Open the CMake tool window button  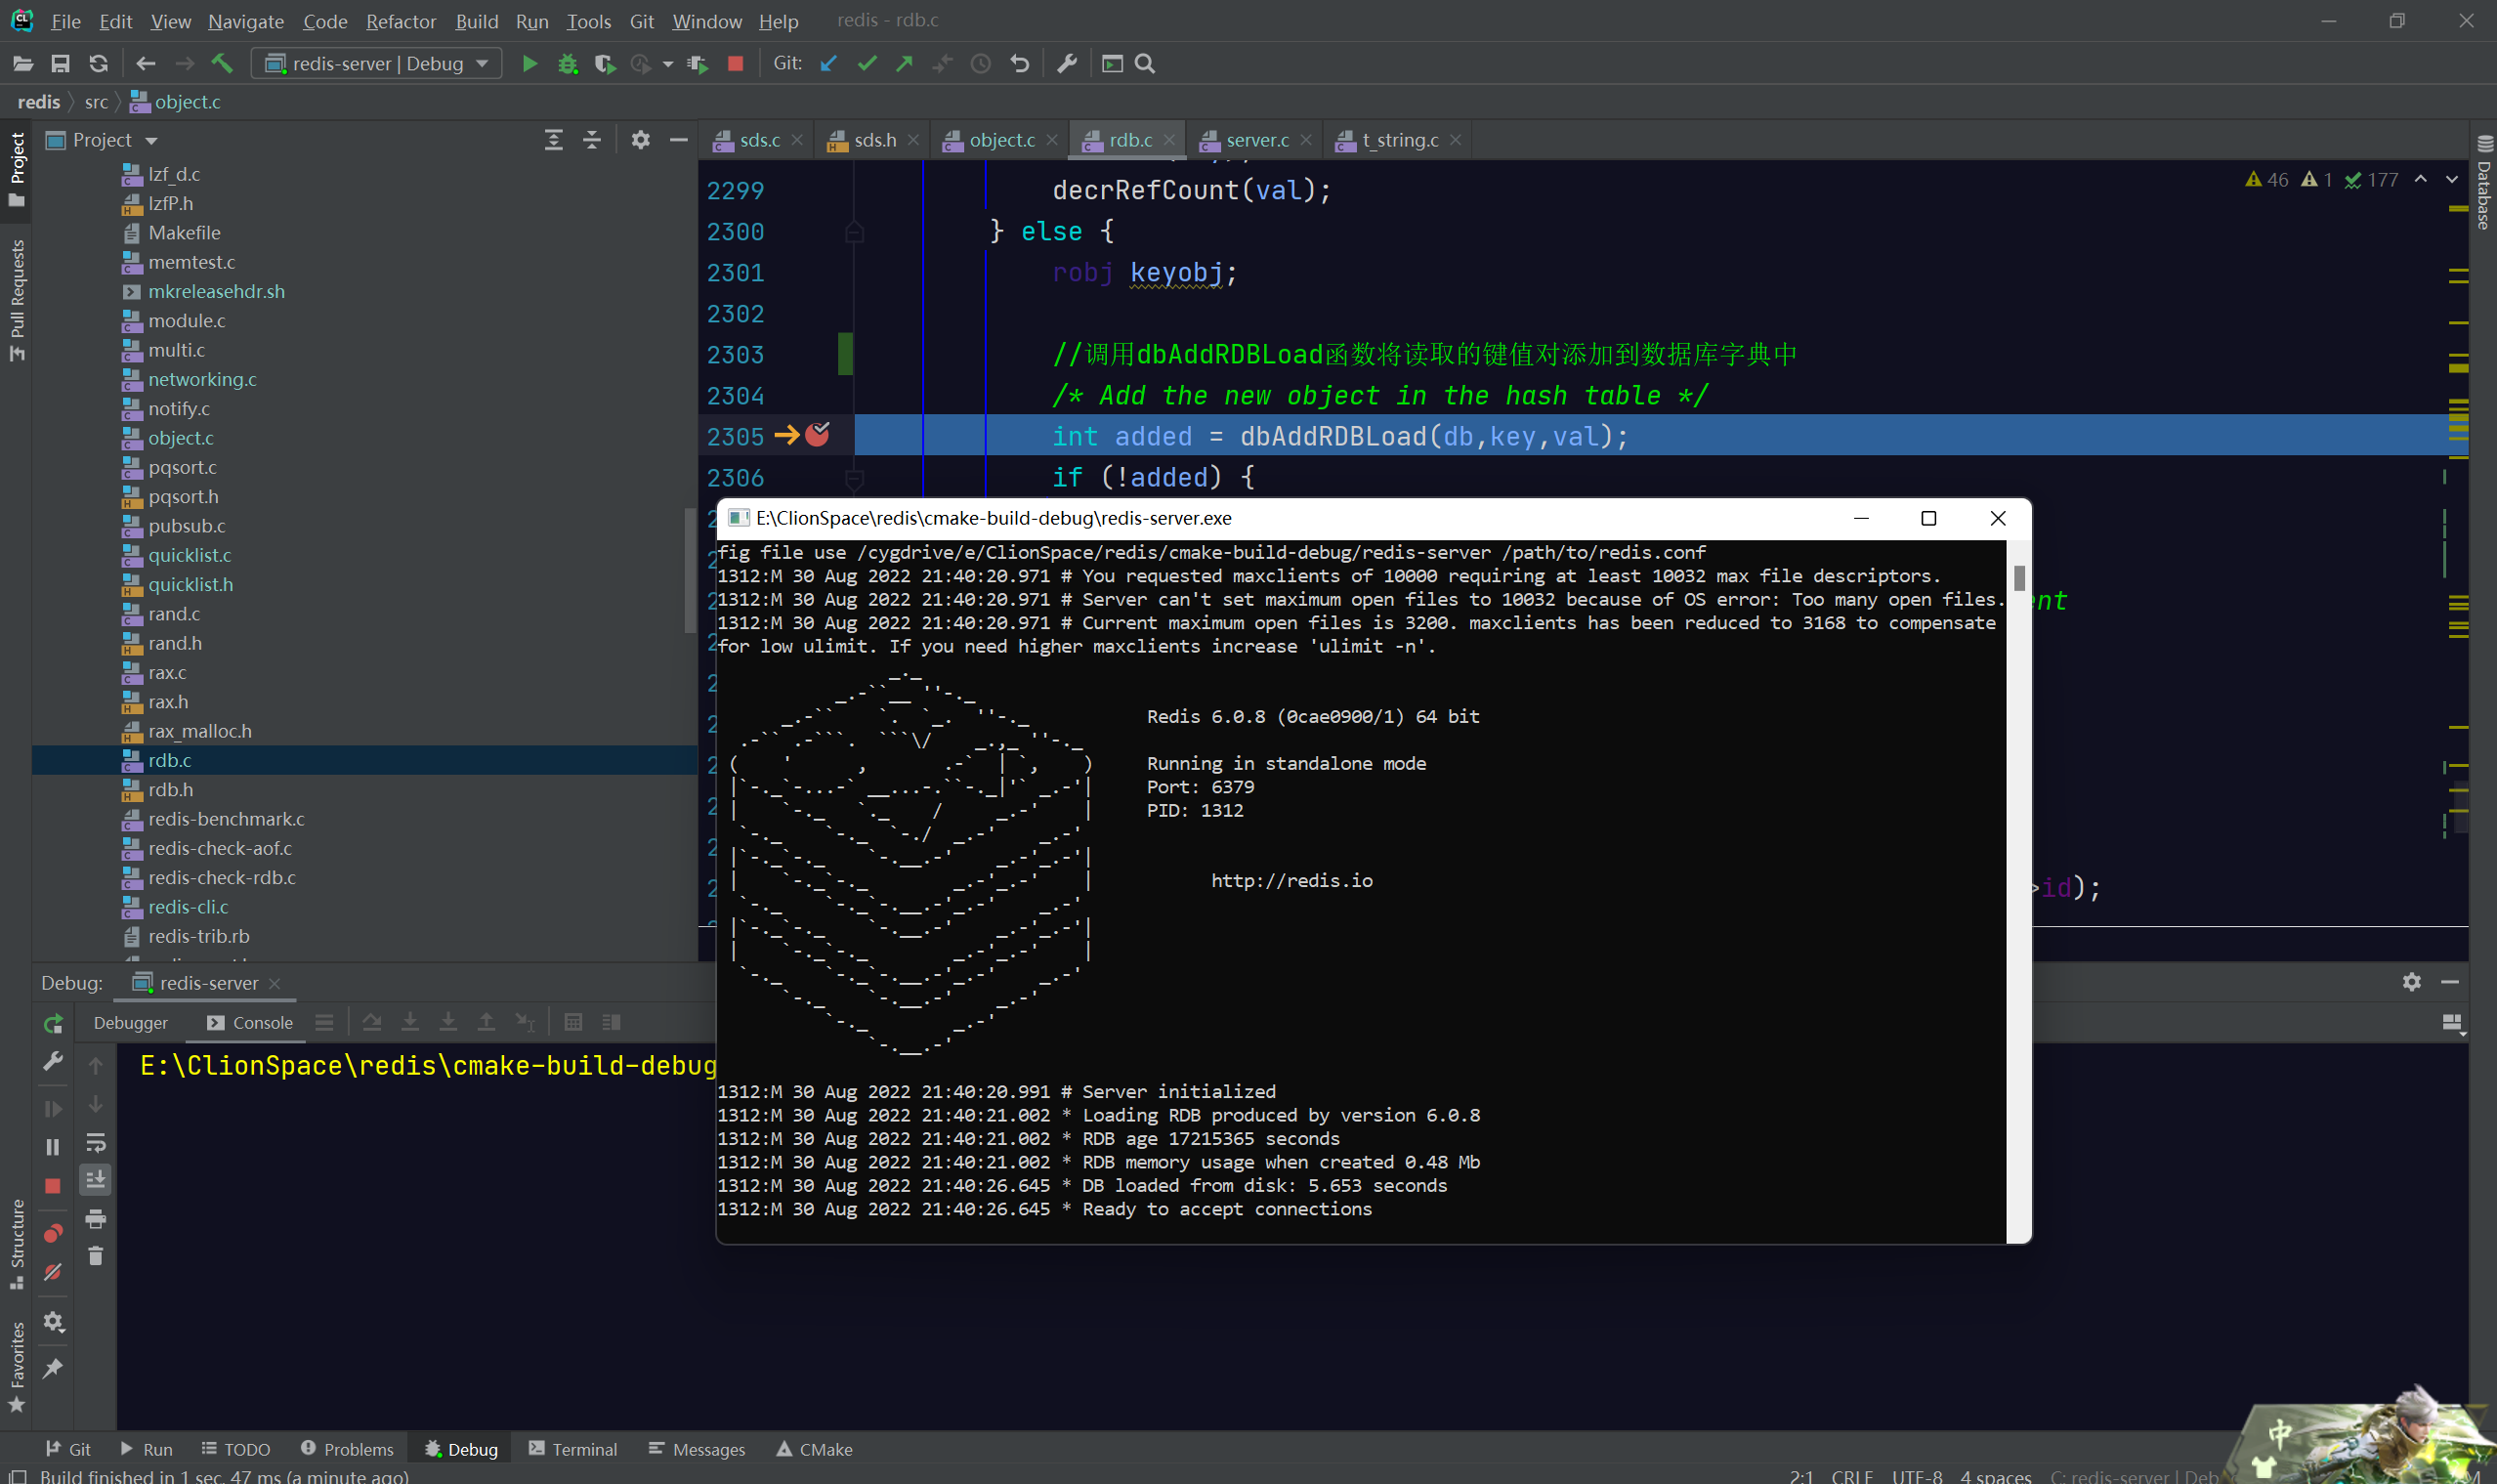(814, 1449)
